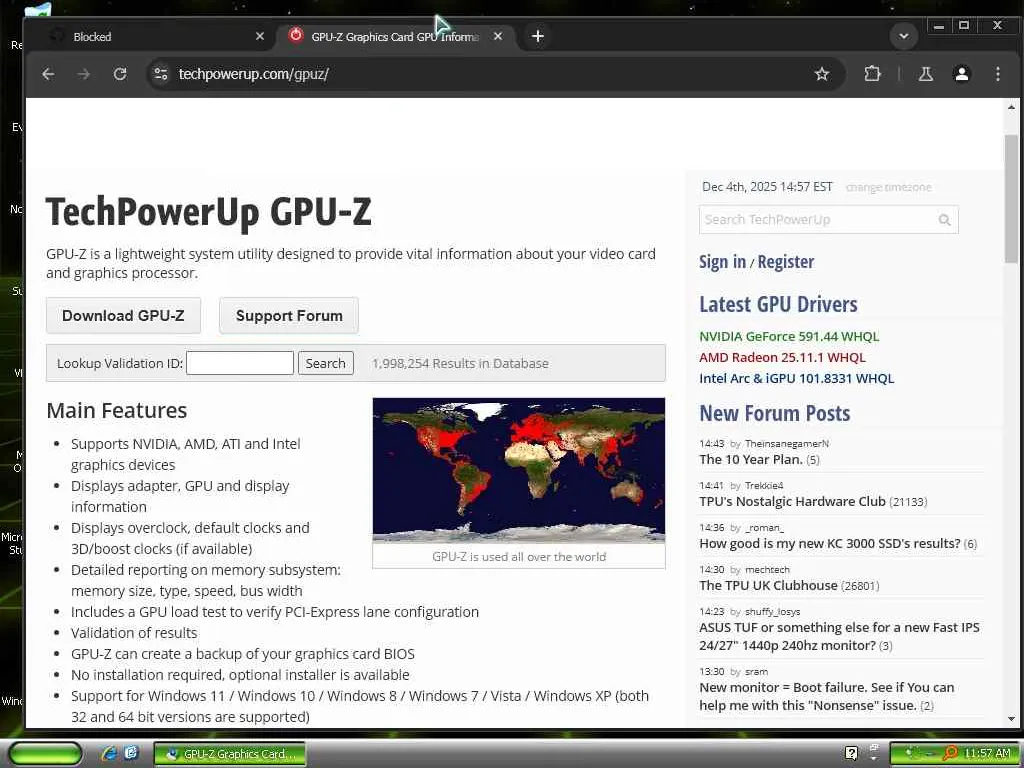1024x768 pixels.
Task: Bookmark this page with the star icon
Action: (x=822, y=74)
